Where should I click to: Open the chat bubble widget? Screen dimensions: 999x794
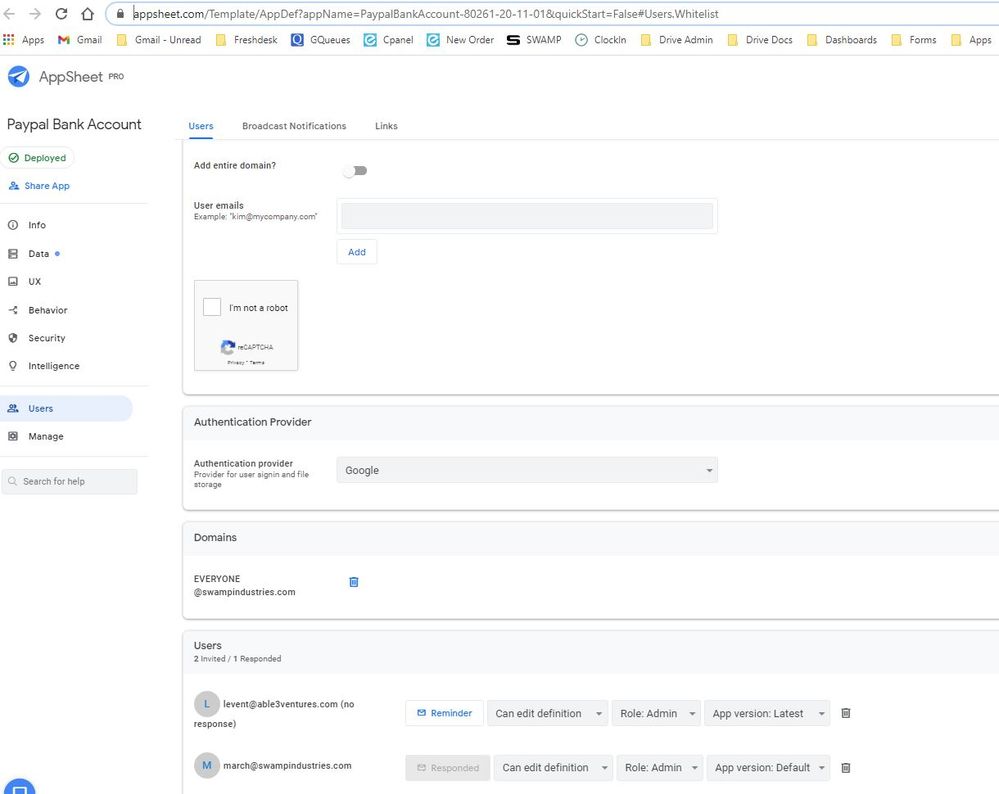coord(19,788)
